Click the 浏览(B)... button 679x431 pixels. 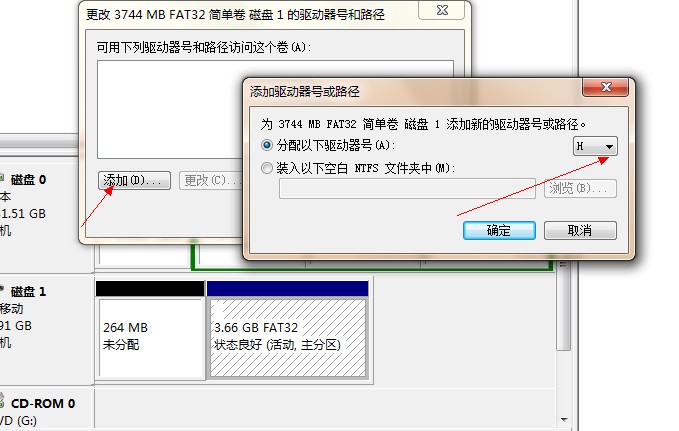580,189
